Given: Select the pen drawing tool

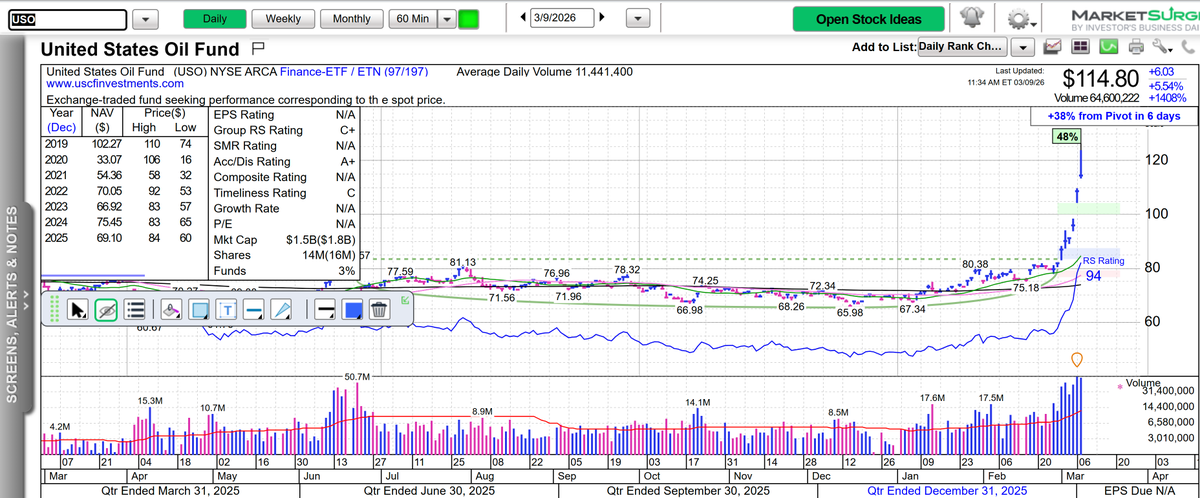Looking at the screenshot, I should pos(282,310).
